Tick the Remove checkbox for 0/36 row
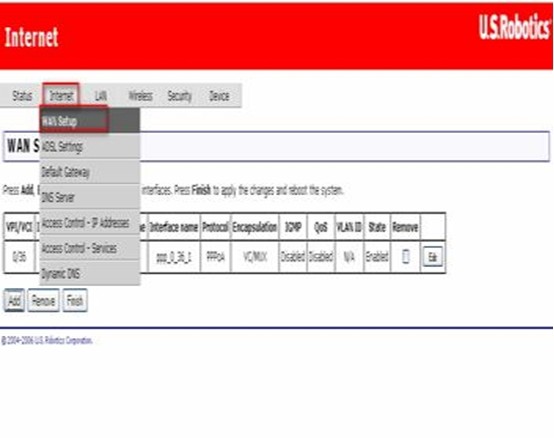Image resolution: width=554 pixels, height=438 pixels. click(406, 257)
